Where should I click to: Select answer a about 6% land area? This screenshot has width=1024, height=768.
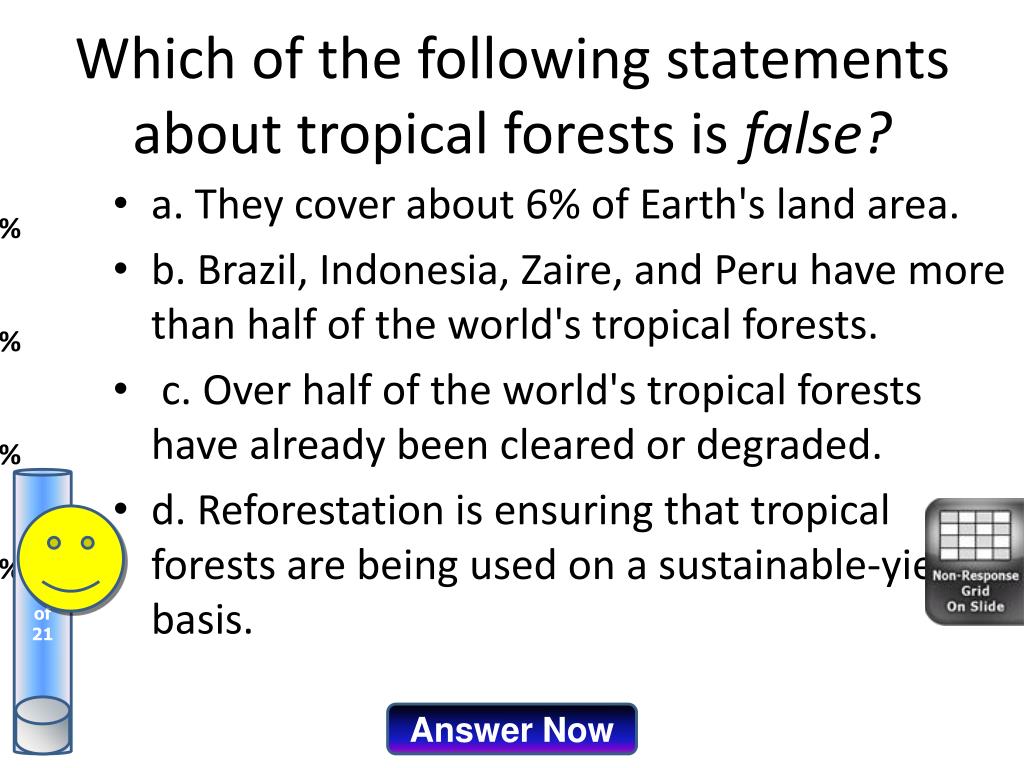[554, 204]
